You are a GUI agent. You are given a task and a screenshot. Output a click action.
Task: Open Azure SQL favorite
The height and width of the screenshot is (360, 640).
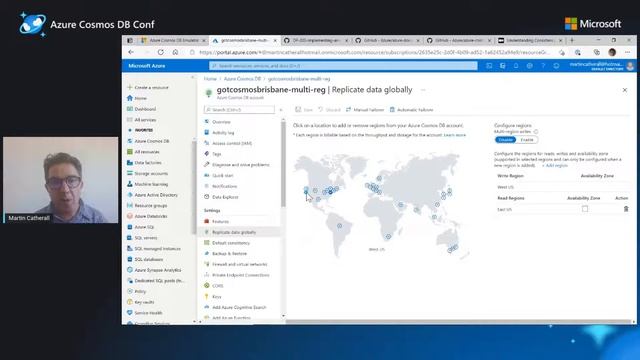point(140,227)
